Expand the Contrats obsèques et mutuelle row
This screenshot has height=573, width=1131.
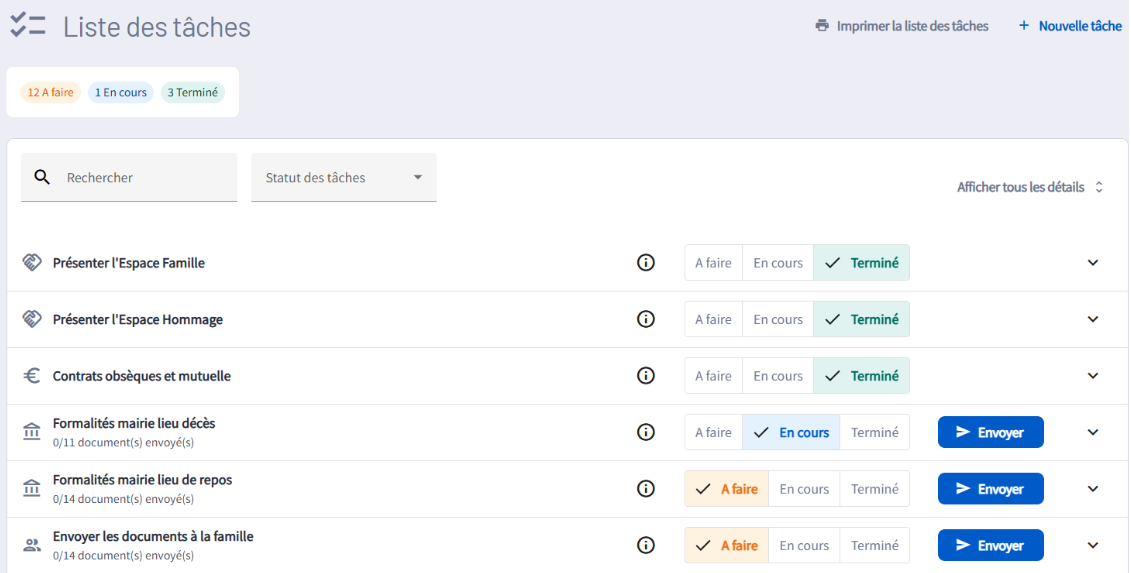point(1092,376)
